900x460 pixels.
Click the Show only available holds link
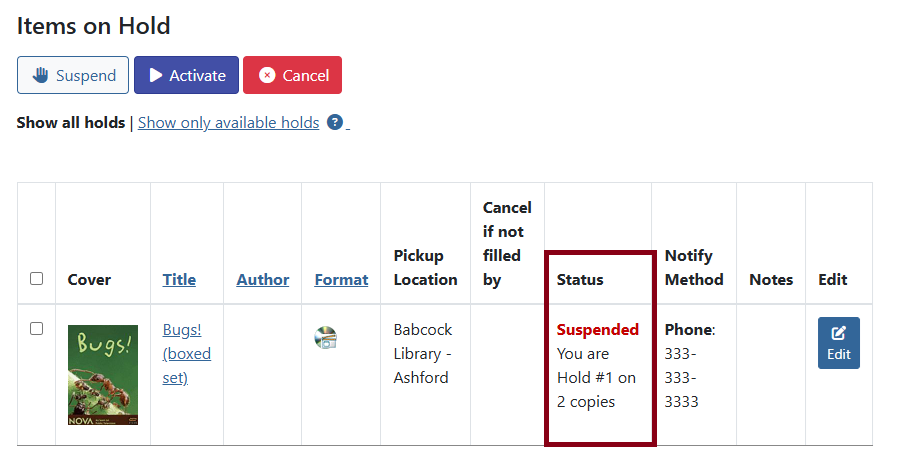(228, 123)
